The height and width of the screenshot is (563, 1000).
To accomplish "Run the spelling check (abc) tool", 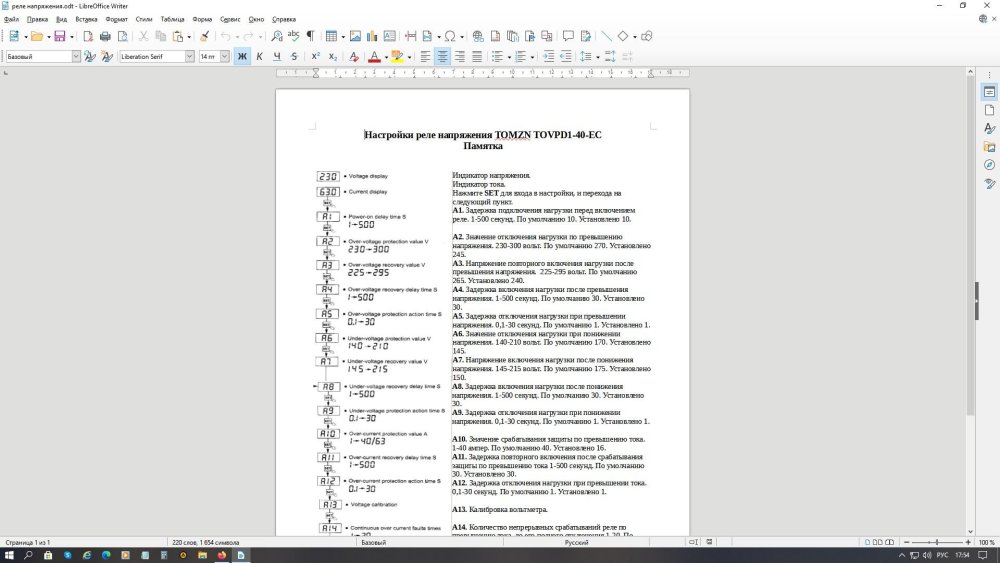I will [x=293, y=36].
